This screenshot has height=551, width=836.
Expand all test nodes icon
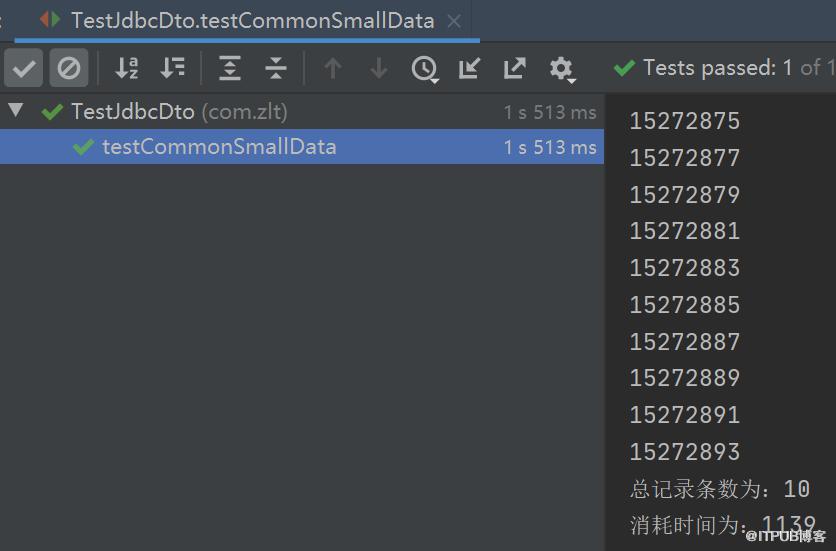coord(230,68)
